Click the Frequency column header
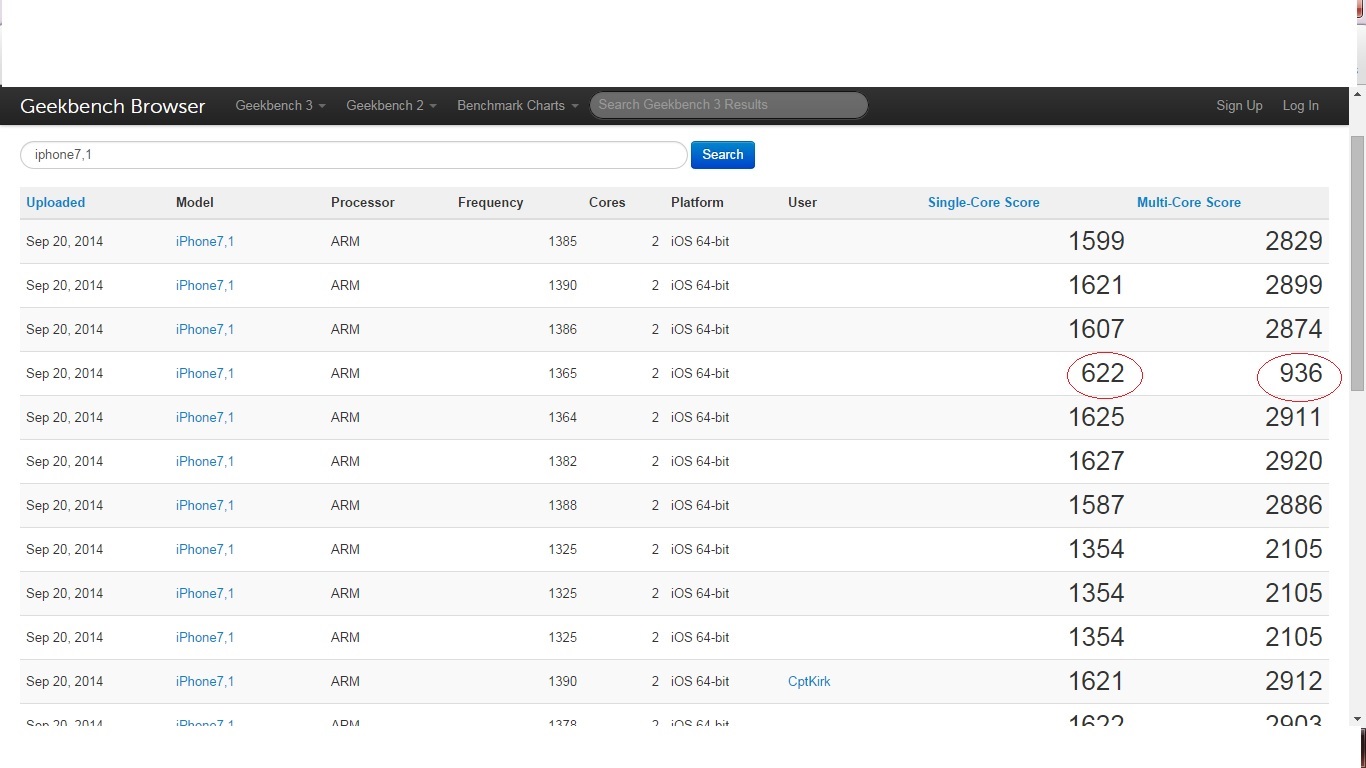The image size is (1366, 768). coord(491,202)
